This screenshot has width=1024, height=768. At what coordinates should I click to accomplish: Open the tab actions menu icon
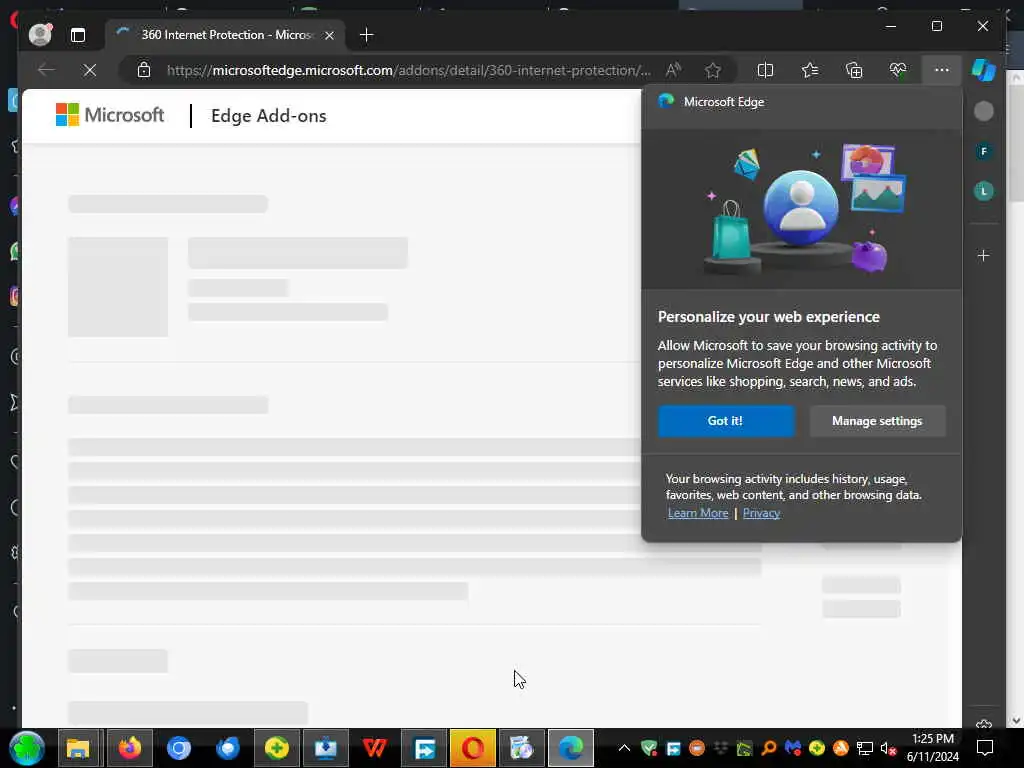(x=78, y=35)
